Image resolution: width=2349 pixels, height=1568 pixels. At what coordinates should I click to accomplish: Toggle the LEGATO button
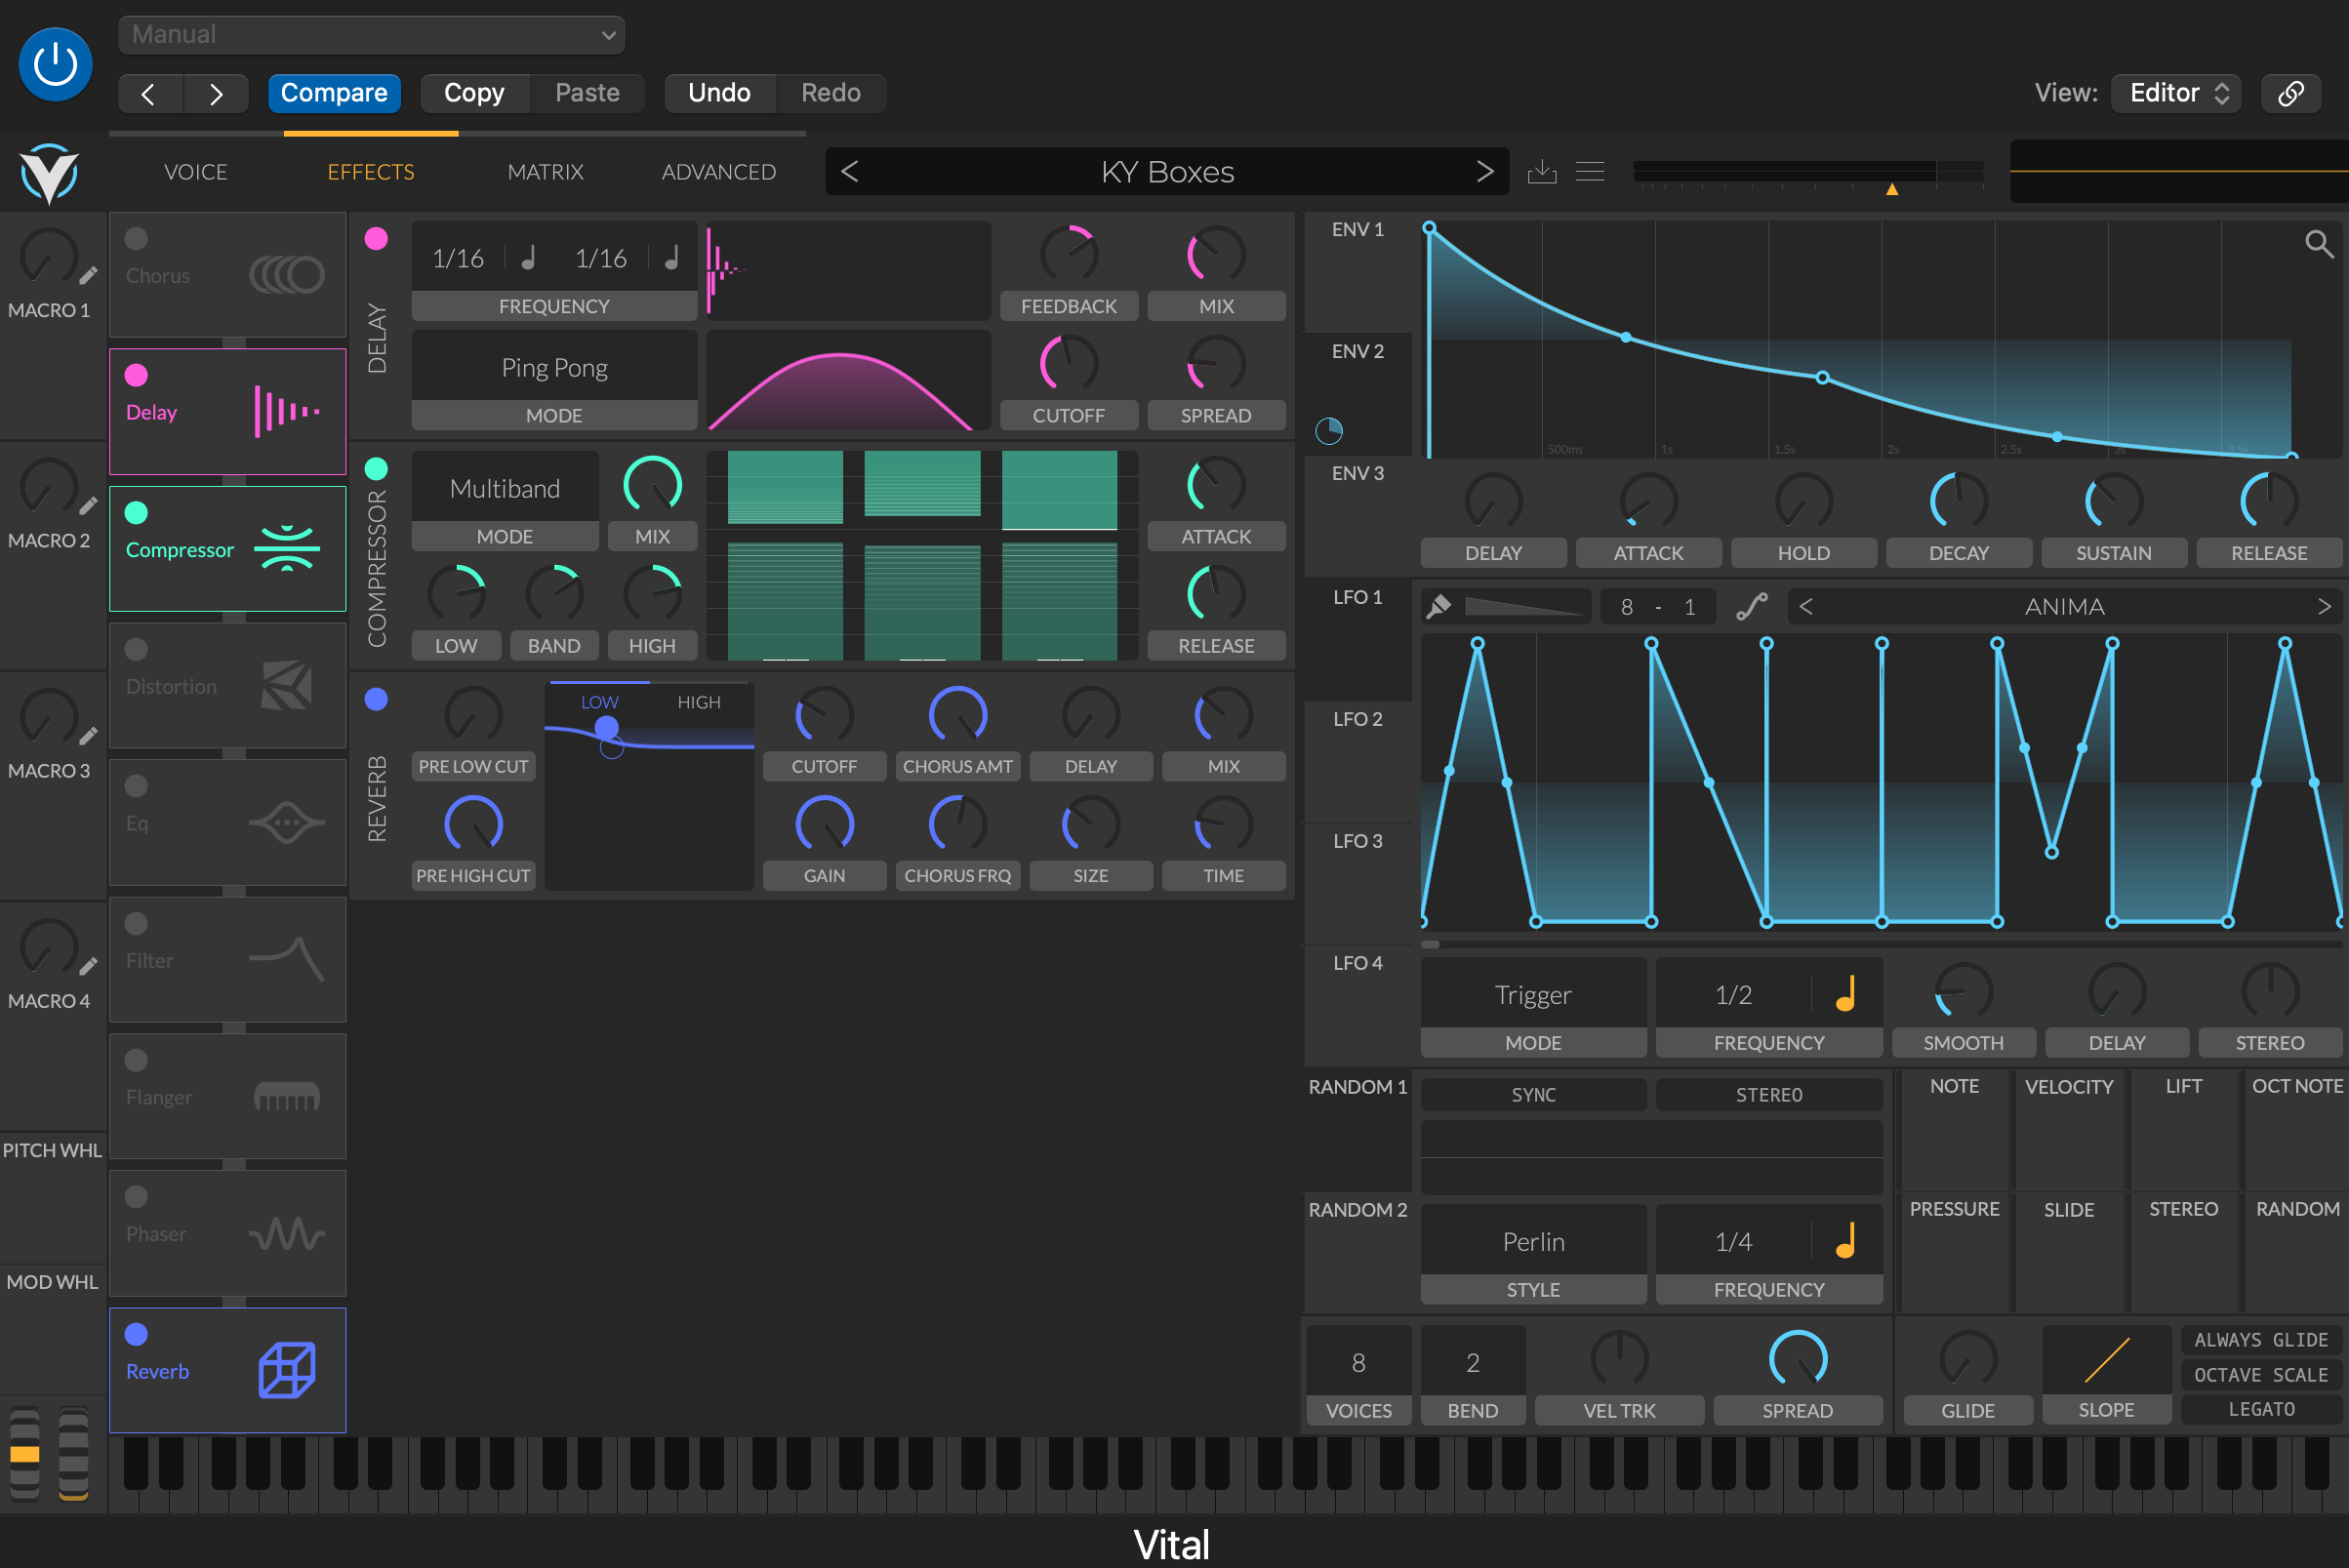click(2260, 1409)
